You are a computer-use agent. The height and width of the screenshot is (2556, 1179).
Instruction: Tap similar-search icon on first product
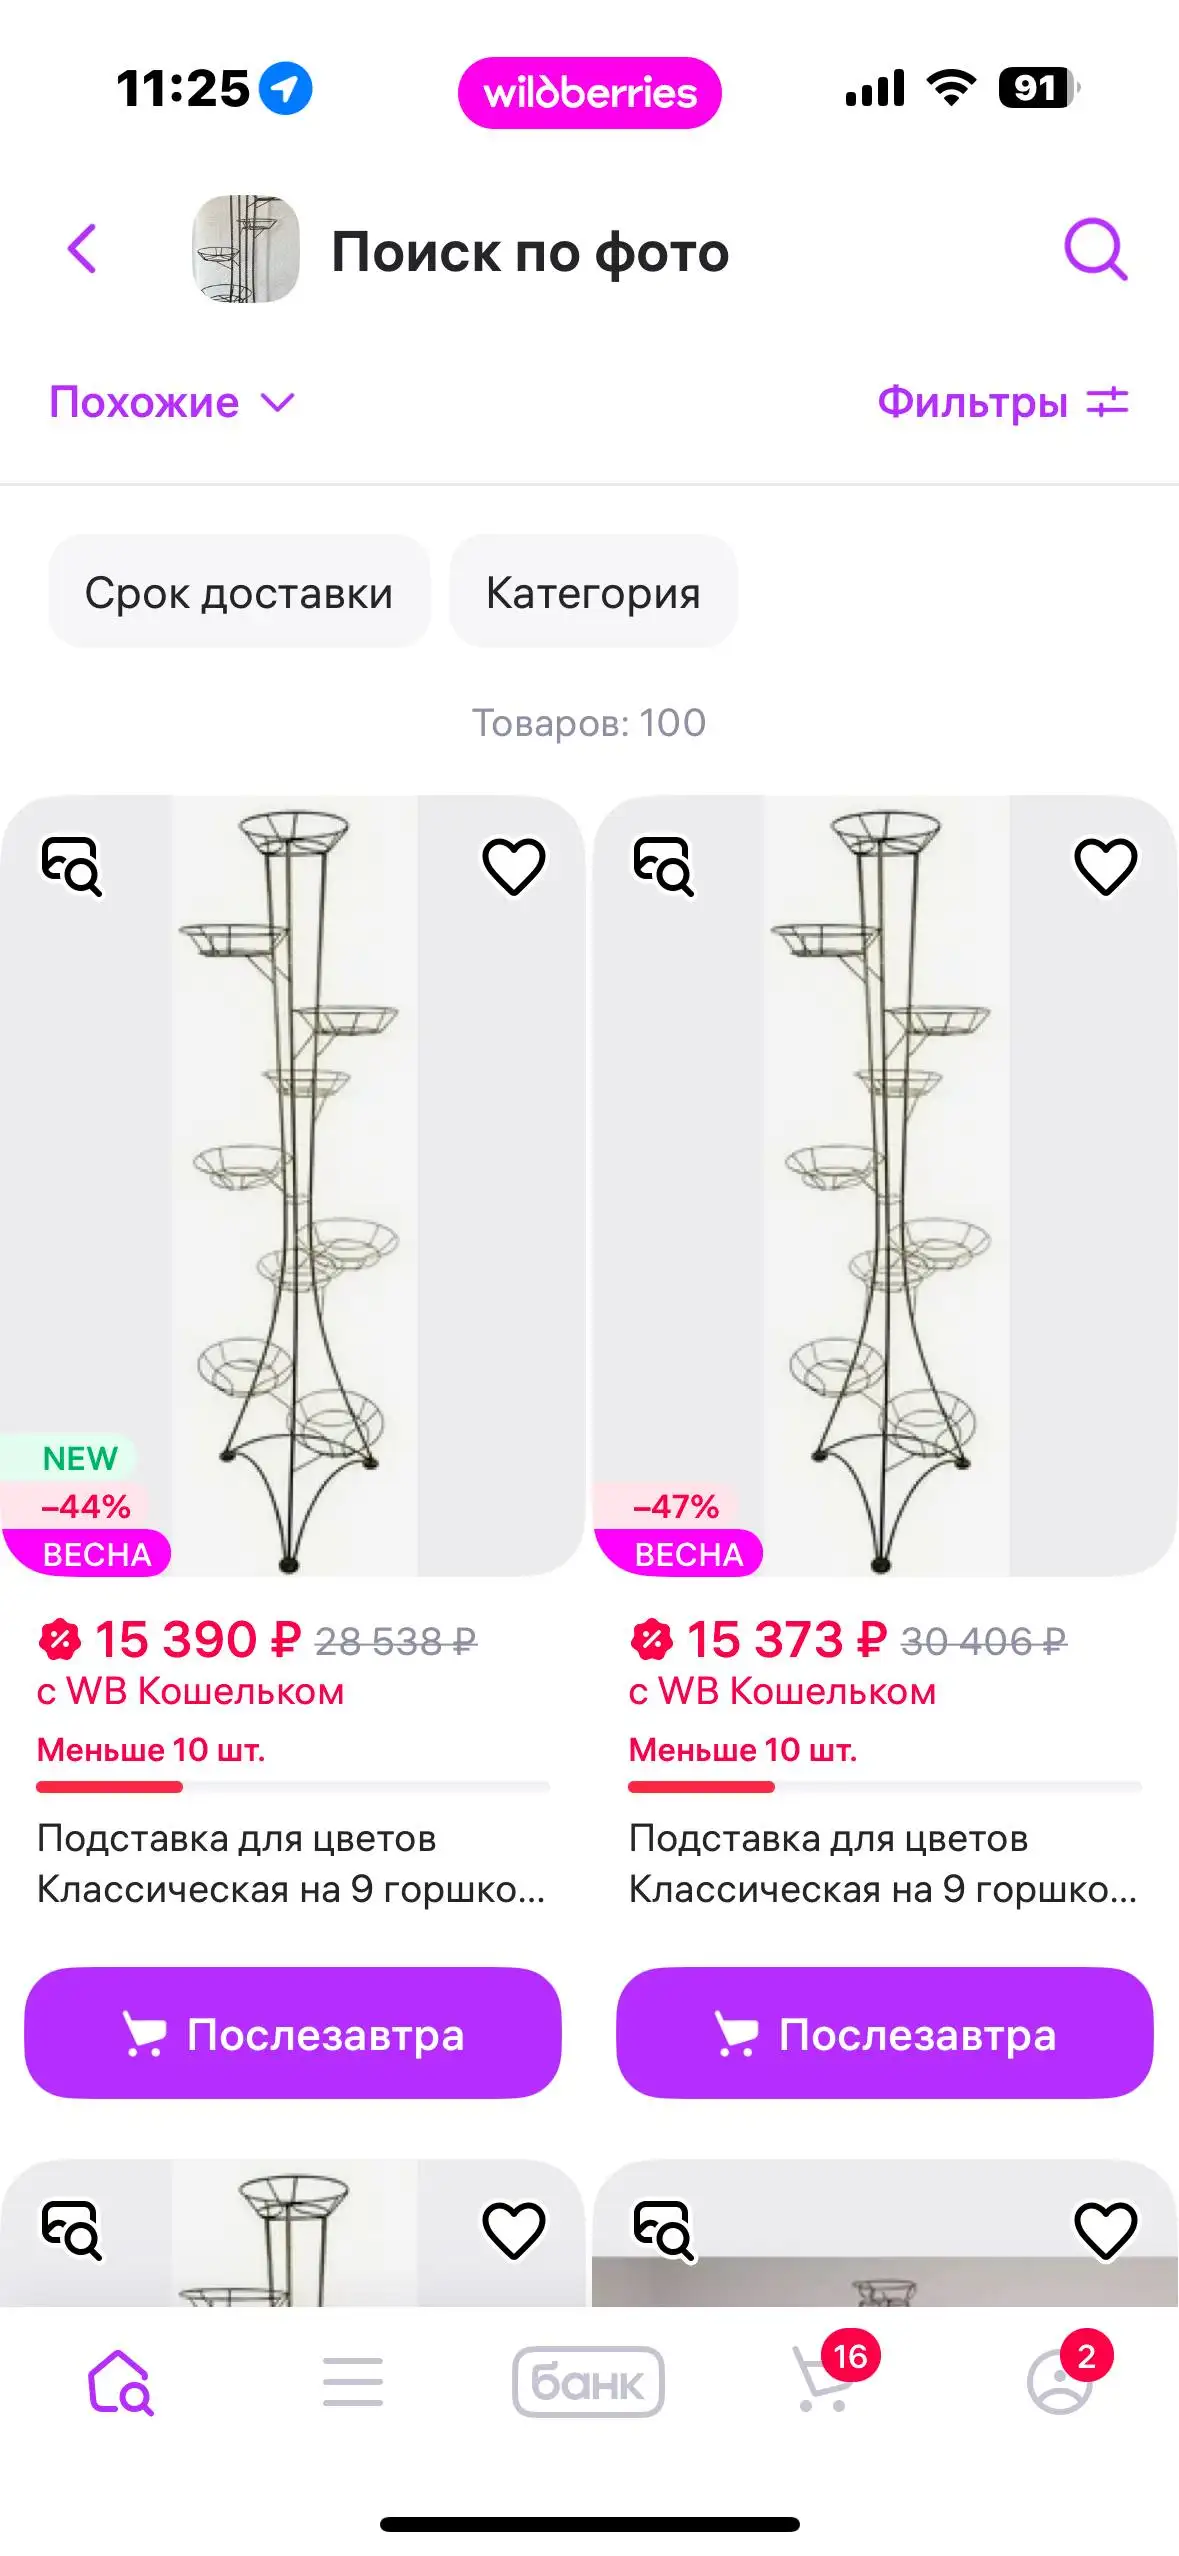click(x=71, y=865)
